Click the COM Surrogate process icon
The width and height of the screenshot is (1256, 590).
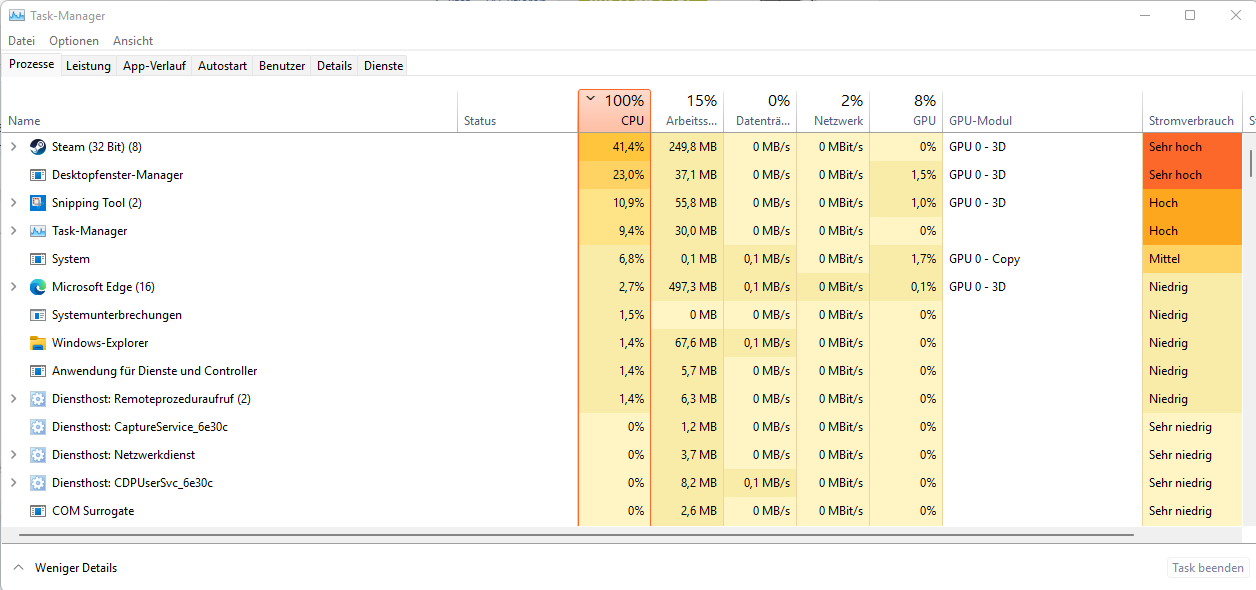coord(38,511)
